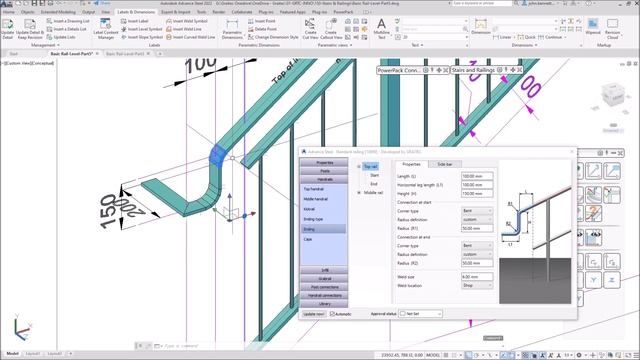Click Insert Weld Line tool
640x360 pixels.
pyautogui.click(x=184, y=29)
